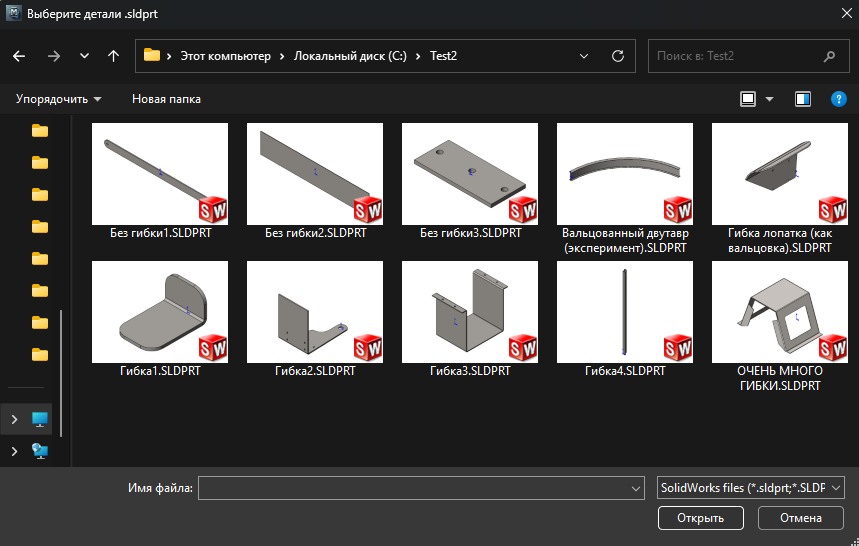Click the folder icon in the address bar
The width and height of the screenshot is (859, 546).
152,55
